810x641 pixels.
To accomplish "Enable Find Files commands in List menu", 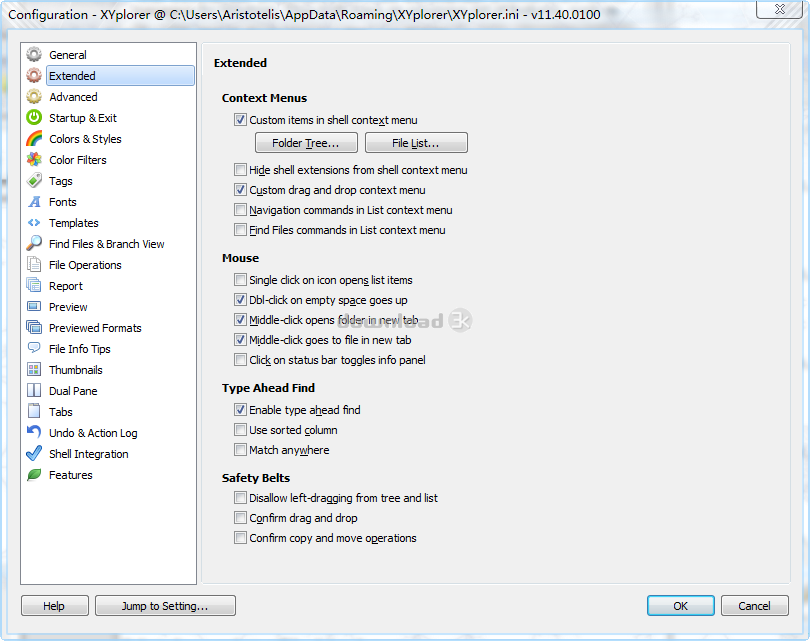I will coord(240,230).
